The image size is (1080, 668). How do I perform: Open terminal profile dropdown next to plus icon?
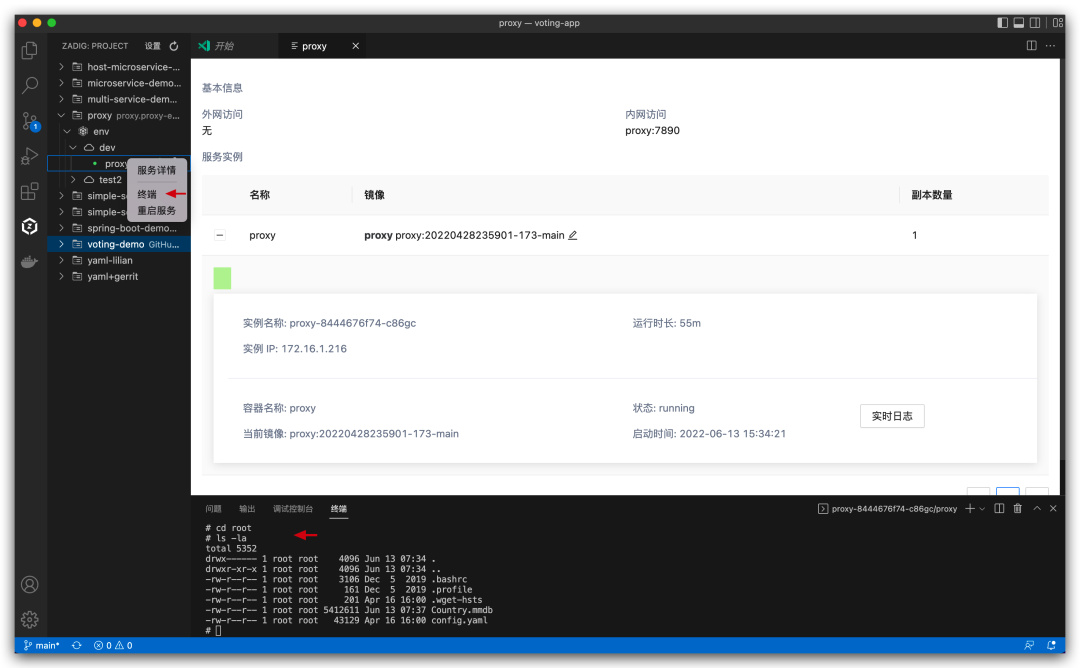coord(982,508)
